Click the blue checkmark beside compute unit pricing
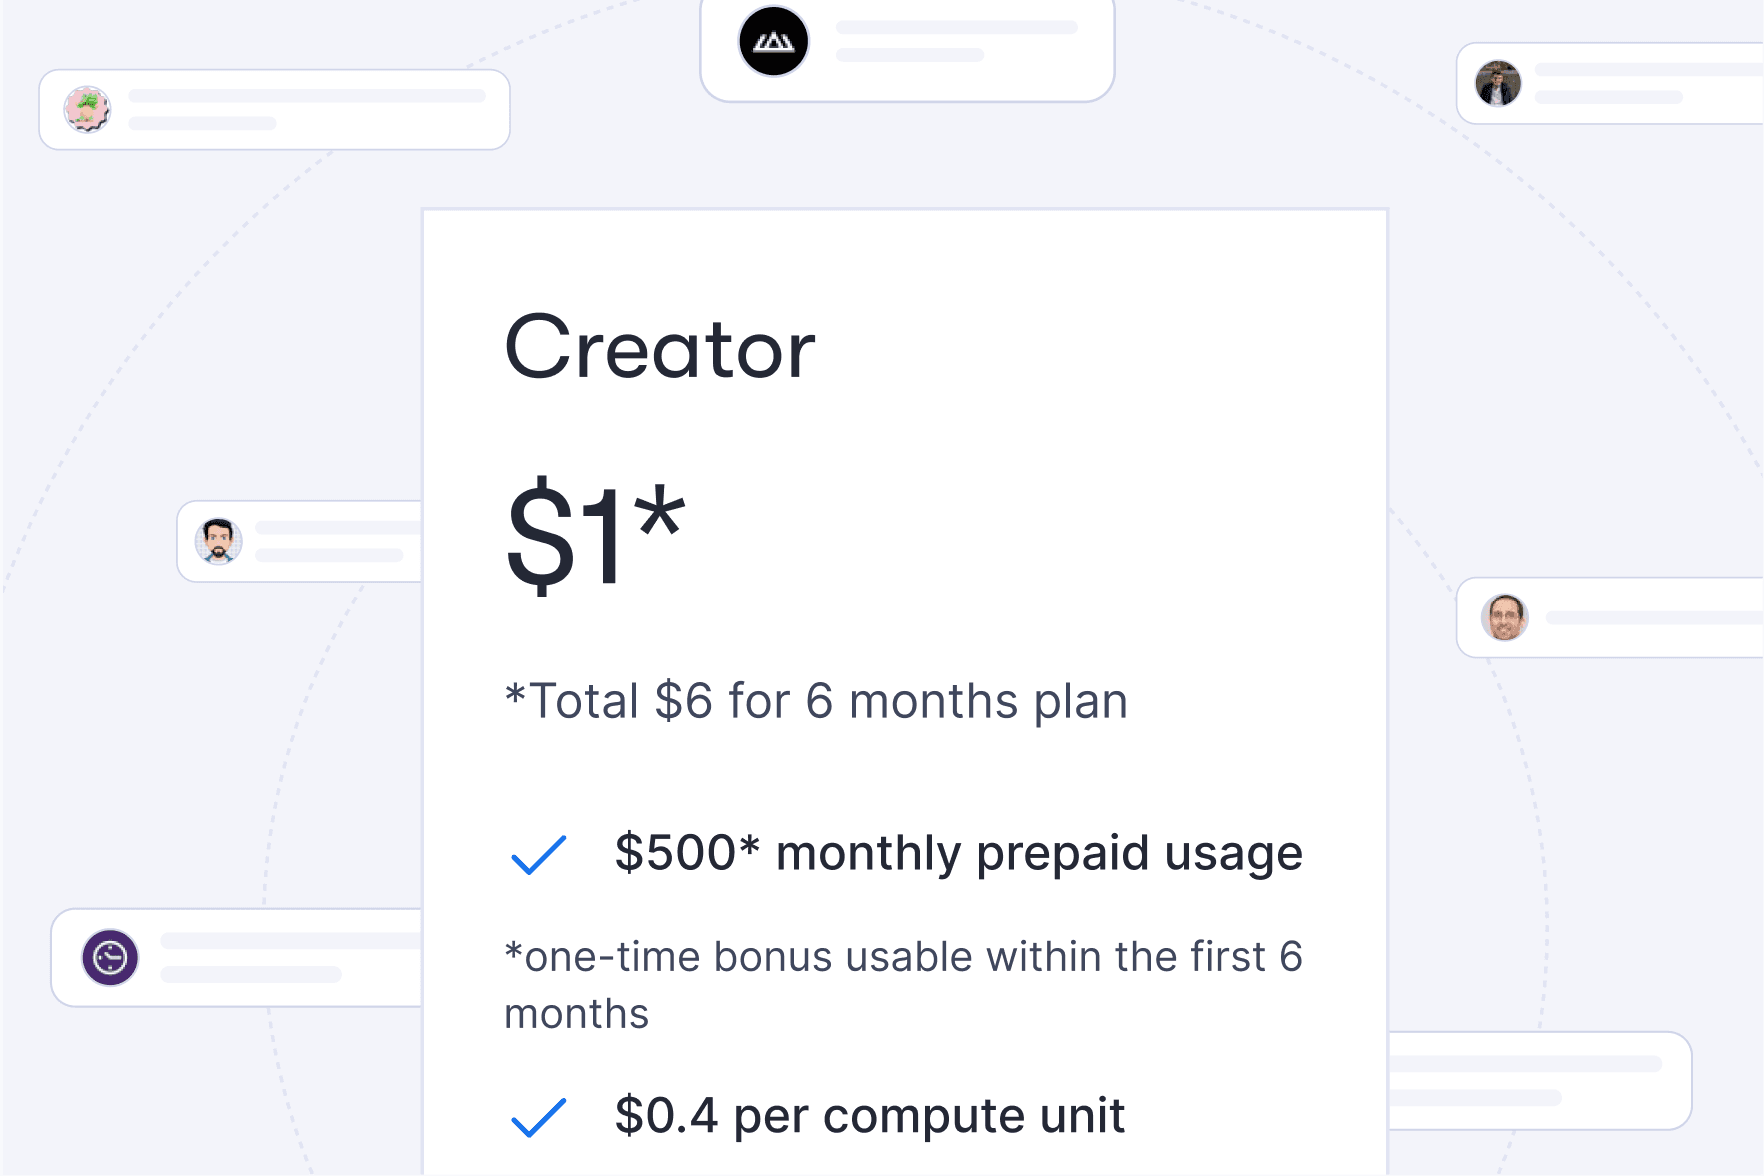This screenshot has width=1764, height=1176. coord(537,1119)
